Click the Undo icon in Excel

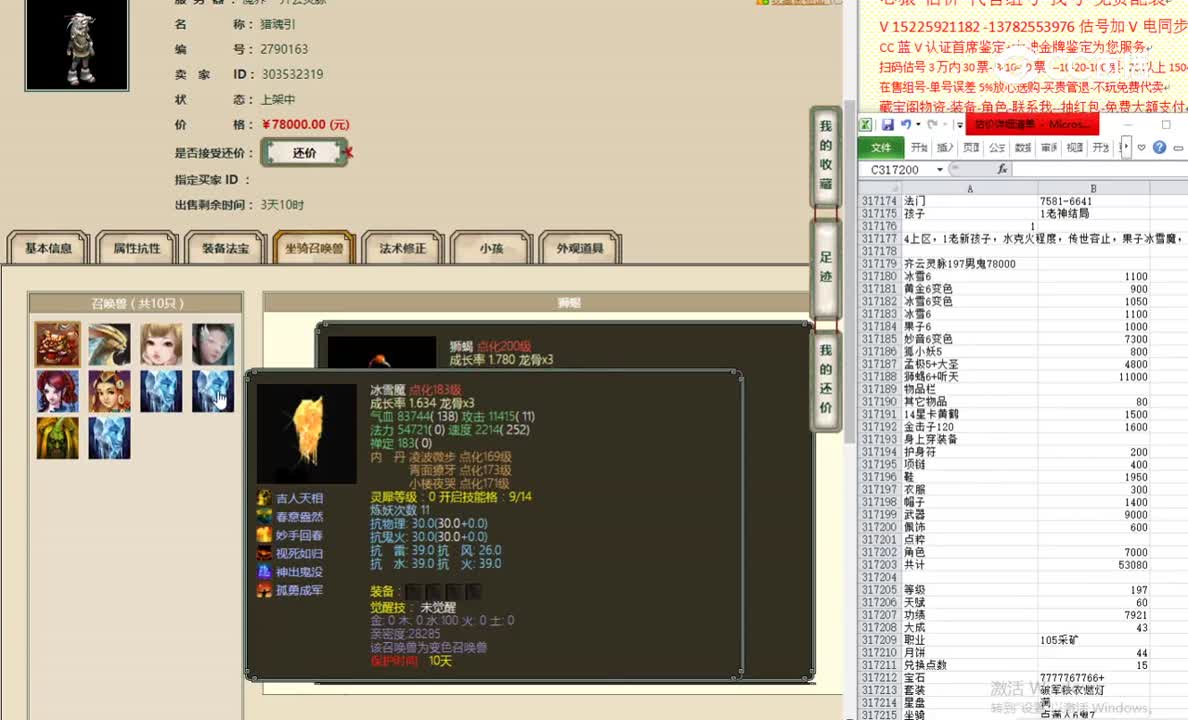click(x=906, y=124)
